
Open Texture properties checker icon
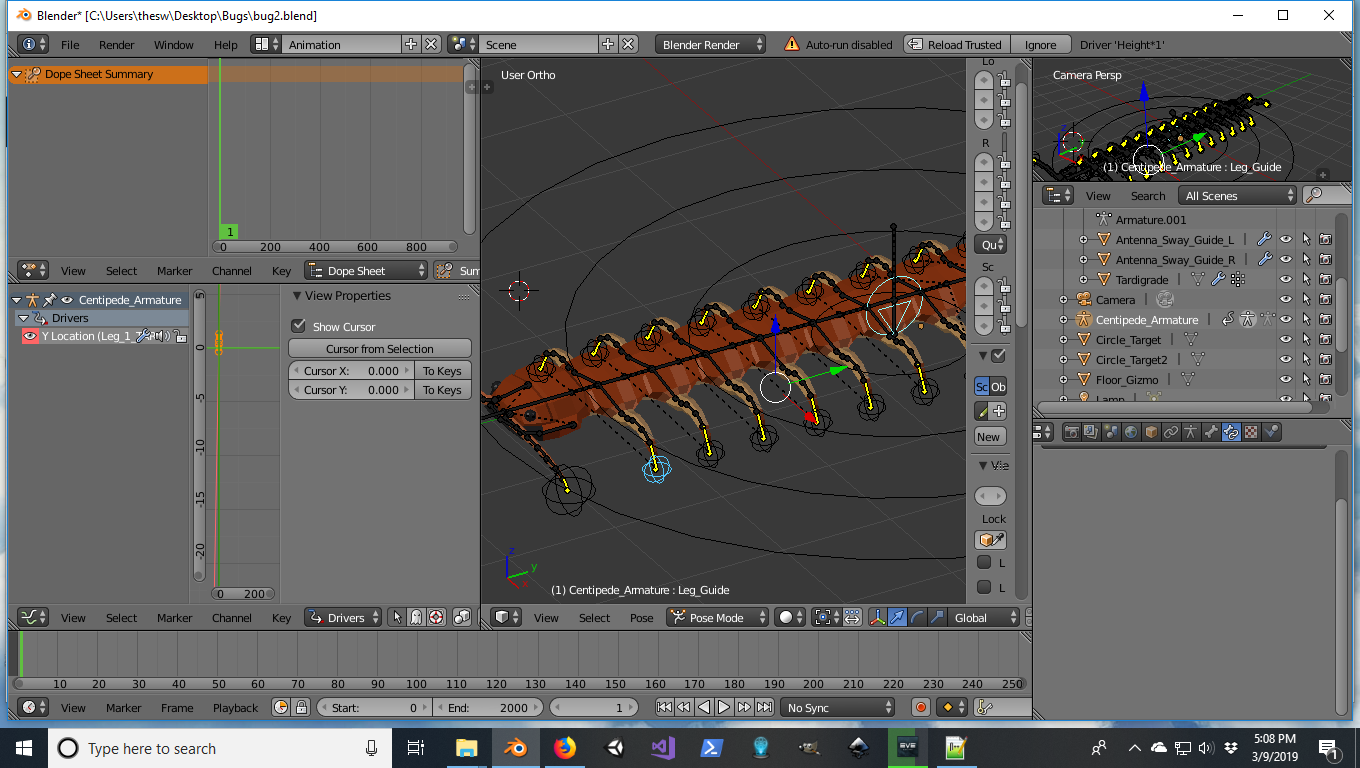[x=1251, y=432]
